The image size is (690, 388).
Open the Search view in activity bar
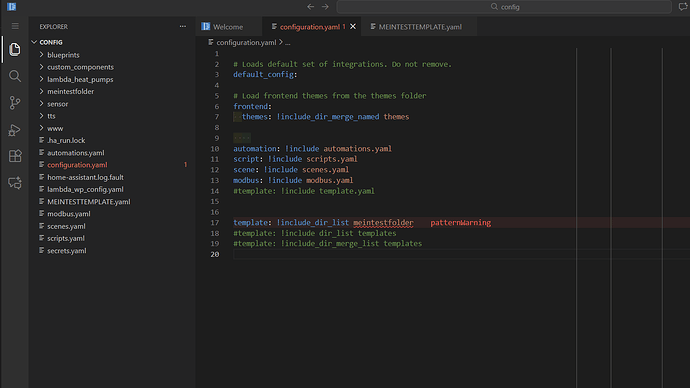(x=15, y=76)
